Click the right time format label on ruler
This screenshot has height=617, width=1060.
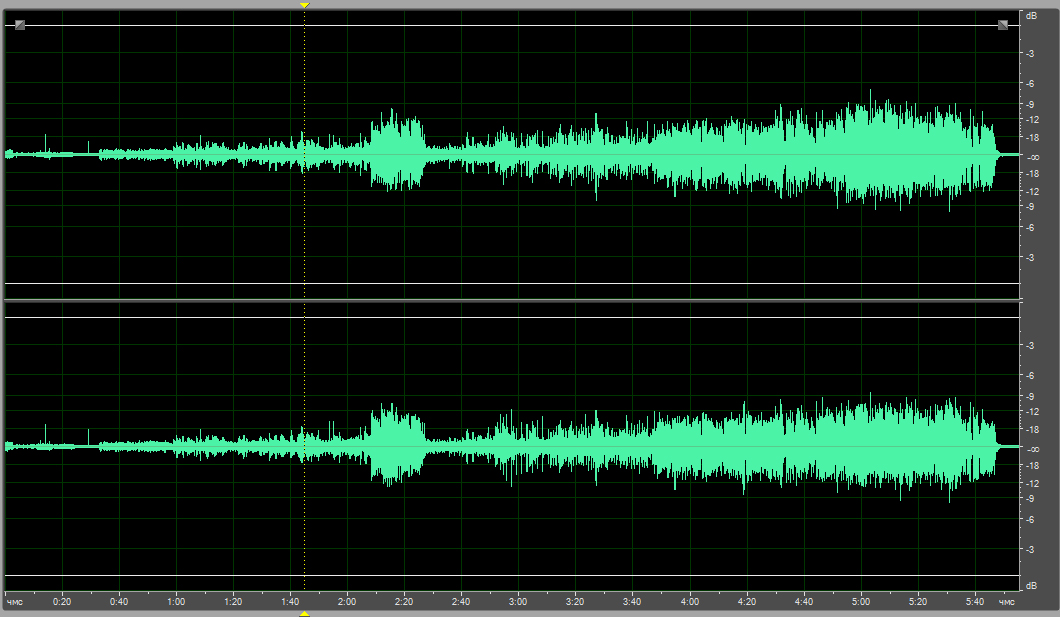click(1007, 602)
